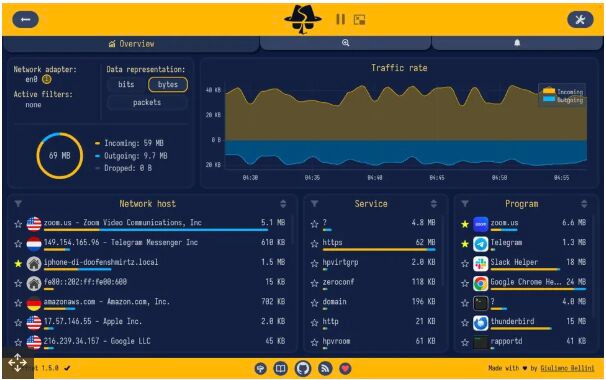The height and width of the screenshot is (380, 606).
Task: Click the Incoming: 59 MB label
Action: point(134,143)
